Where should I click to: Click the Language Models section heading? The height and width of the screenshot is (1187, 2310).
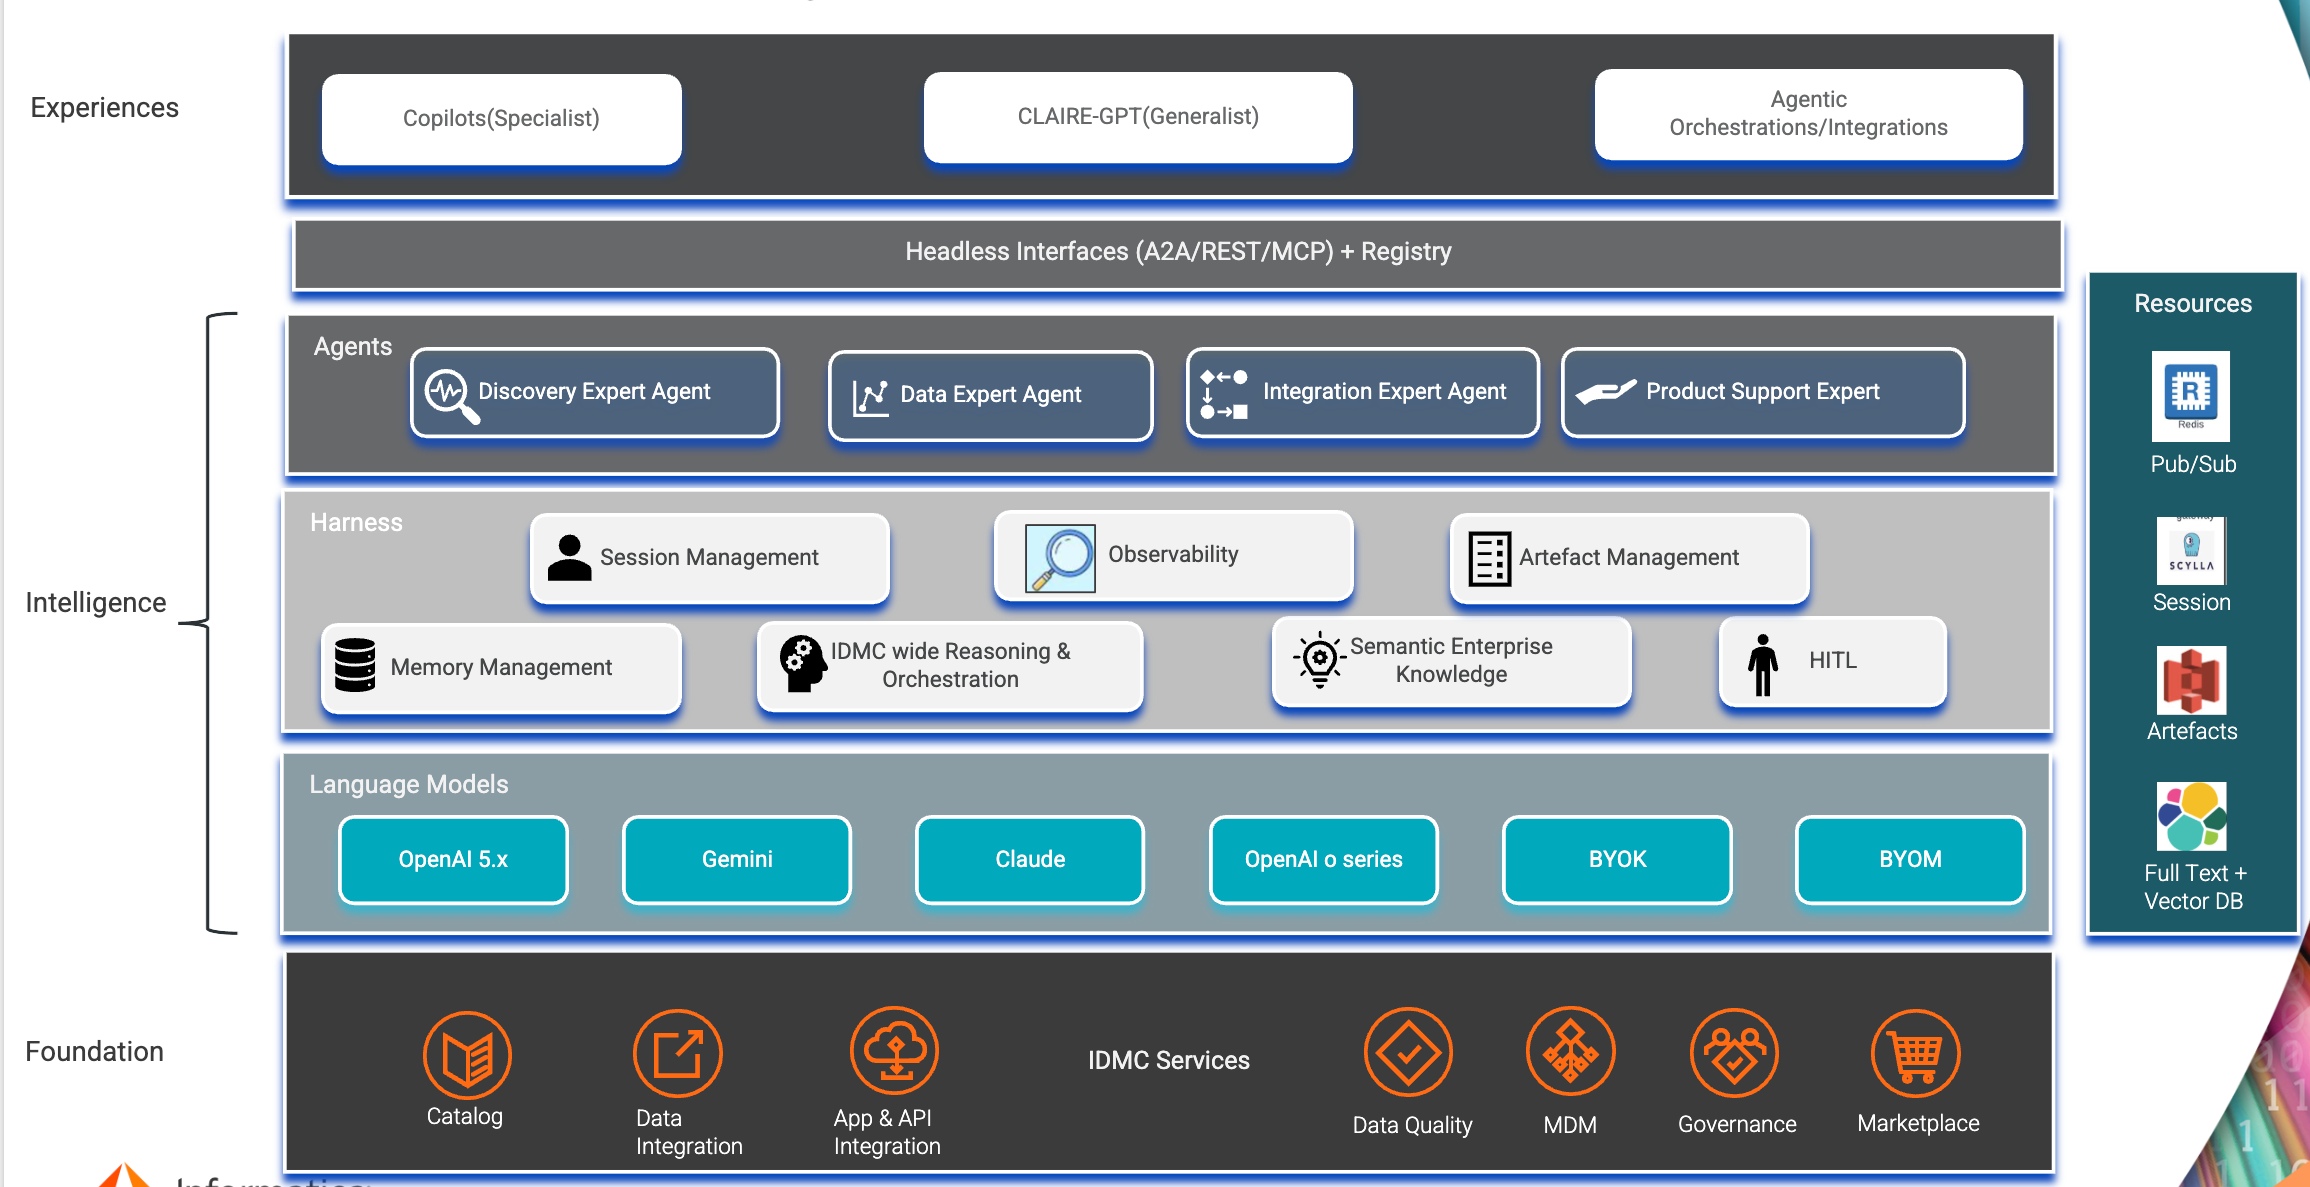[408, 785]
